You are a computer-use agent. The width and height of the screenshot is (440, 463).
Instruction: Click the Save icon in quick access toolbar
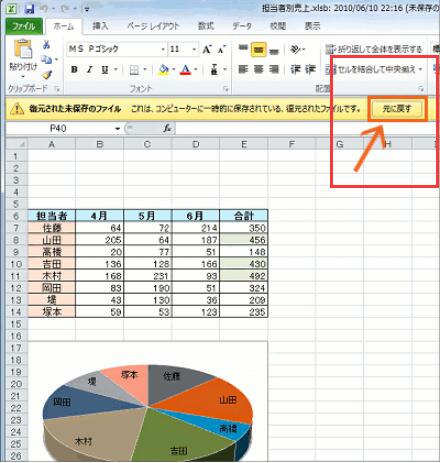pyautogui.click(x=30, y=8)
